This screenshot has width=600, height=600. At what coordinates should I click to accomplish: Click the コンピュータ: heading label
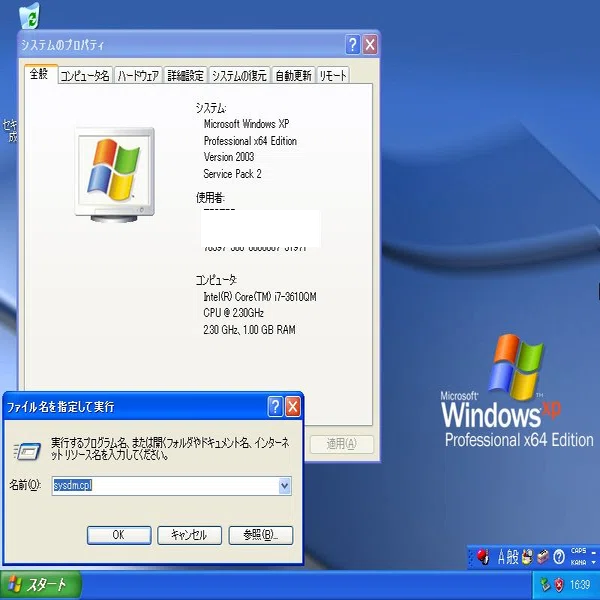[216, 280]
